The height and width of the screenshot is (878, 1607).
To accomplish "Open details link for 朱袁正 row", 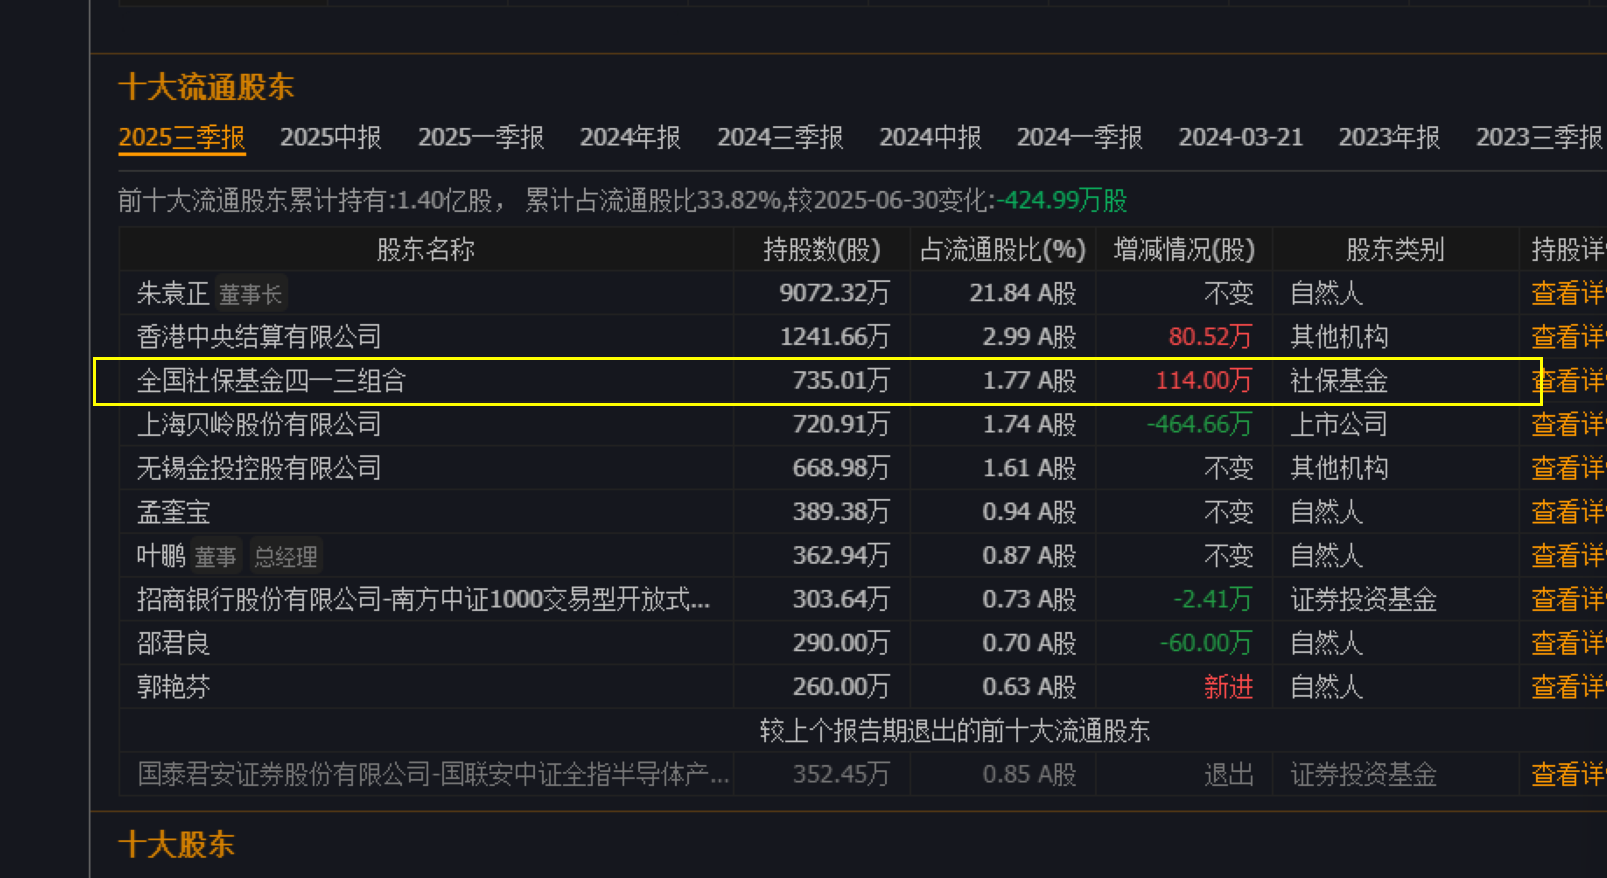I will (1567, 293).
